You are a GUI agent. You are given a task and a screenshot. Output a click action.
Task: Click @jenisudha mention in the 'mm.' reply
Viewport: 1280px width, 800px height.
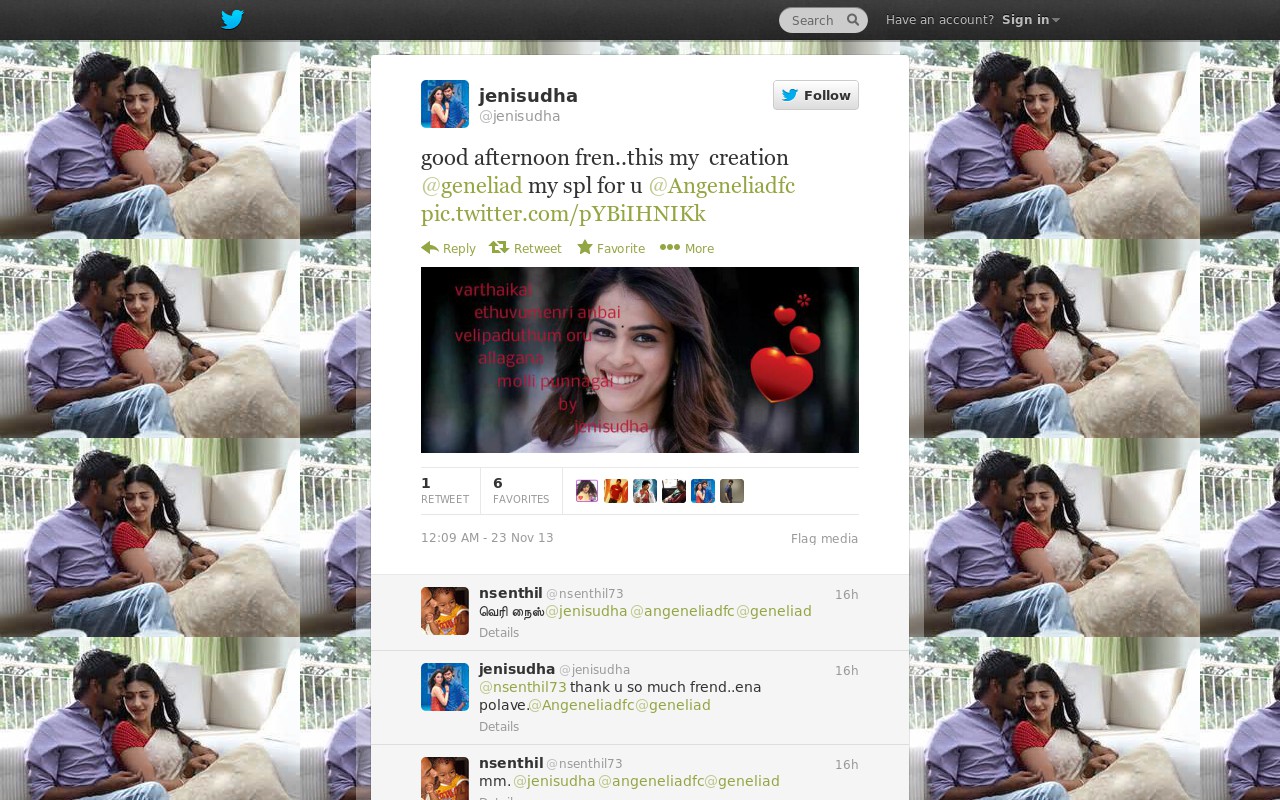(x=554, y=781)
